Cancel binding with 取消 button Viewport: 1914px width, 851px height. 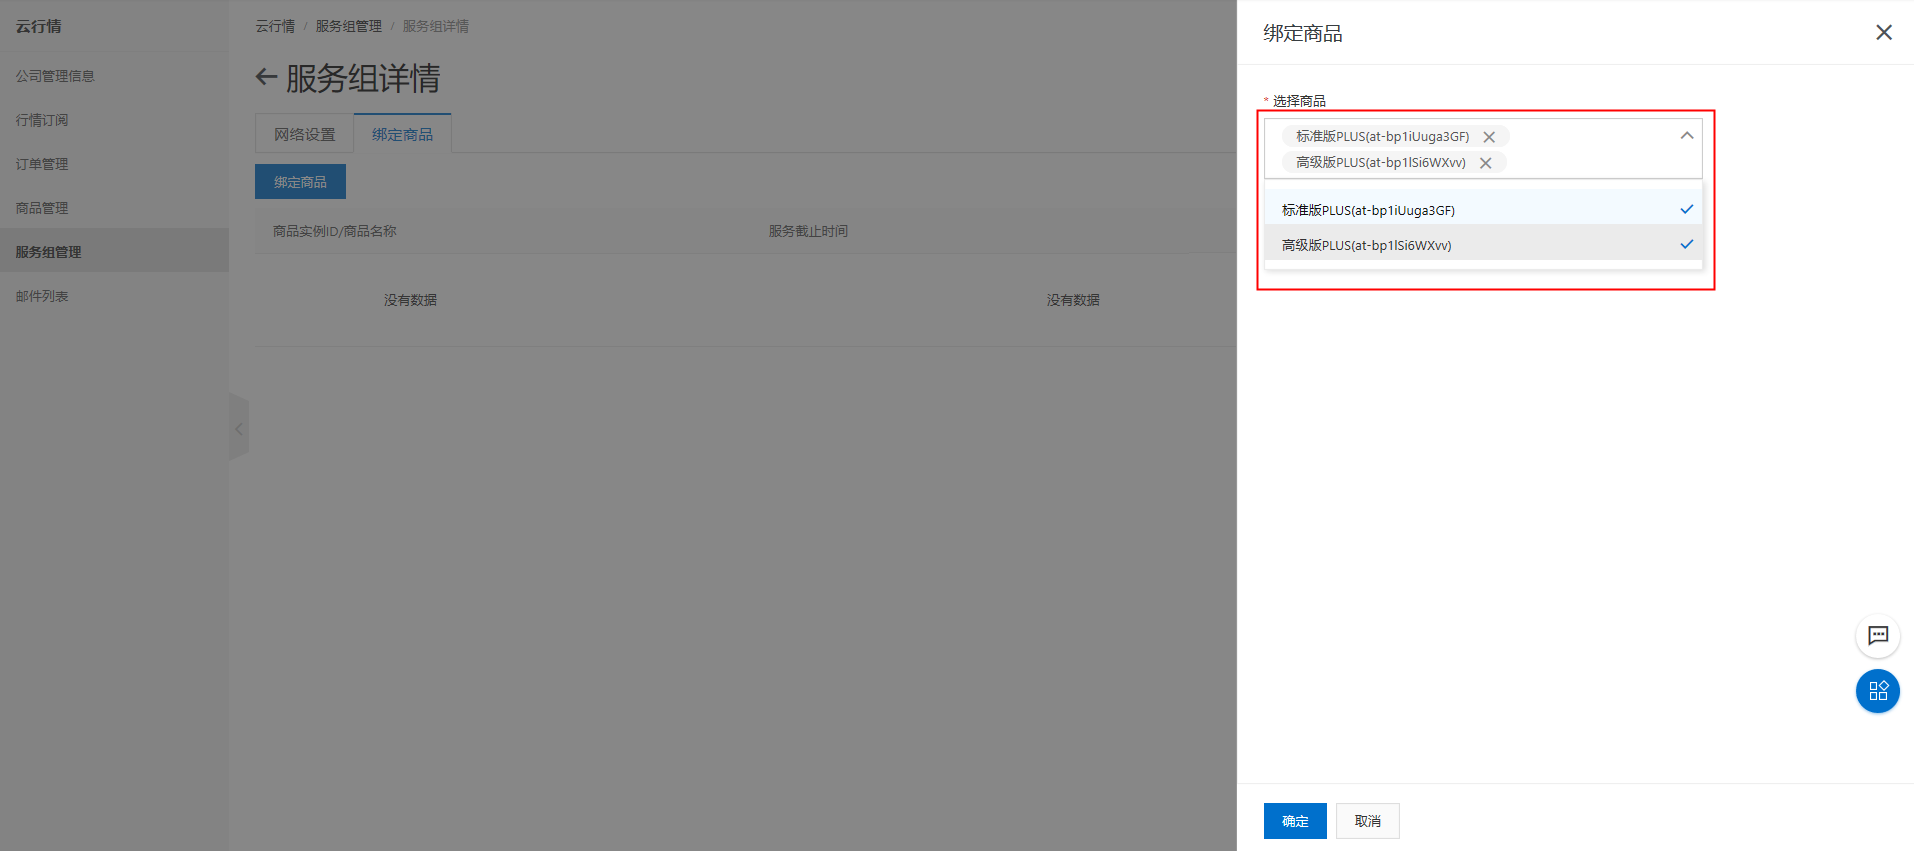(1367, 821)
